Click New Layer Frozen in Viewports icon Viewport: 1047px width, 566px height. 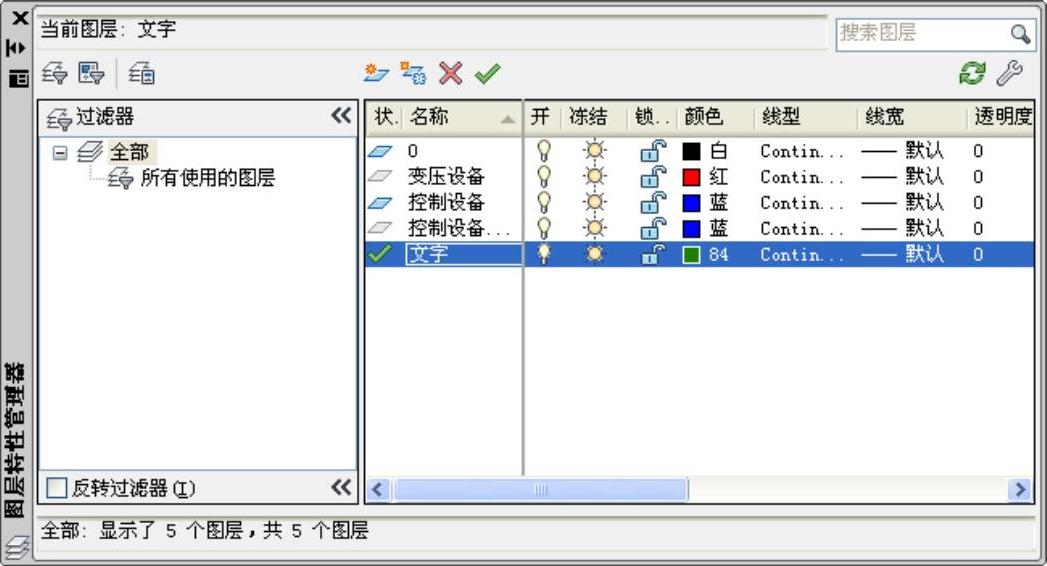point(413,73)
